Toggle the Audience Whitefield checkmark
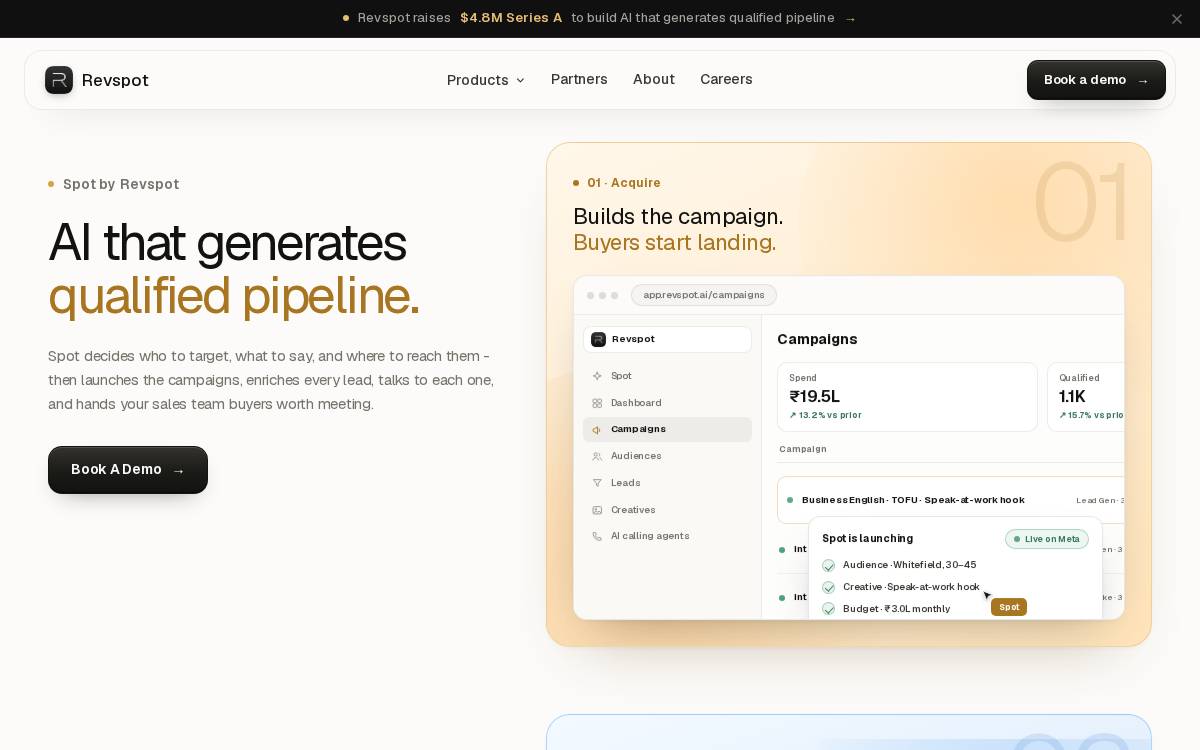 pyautogui.click(x=828, y=565)
